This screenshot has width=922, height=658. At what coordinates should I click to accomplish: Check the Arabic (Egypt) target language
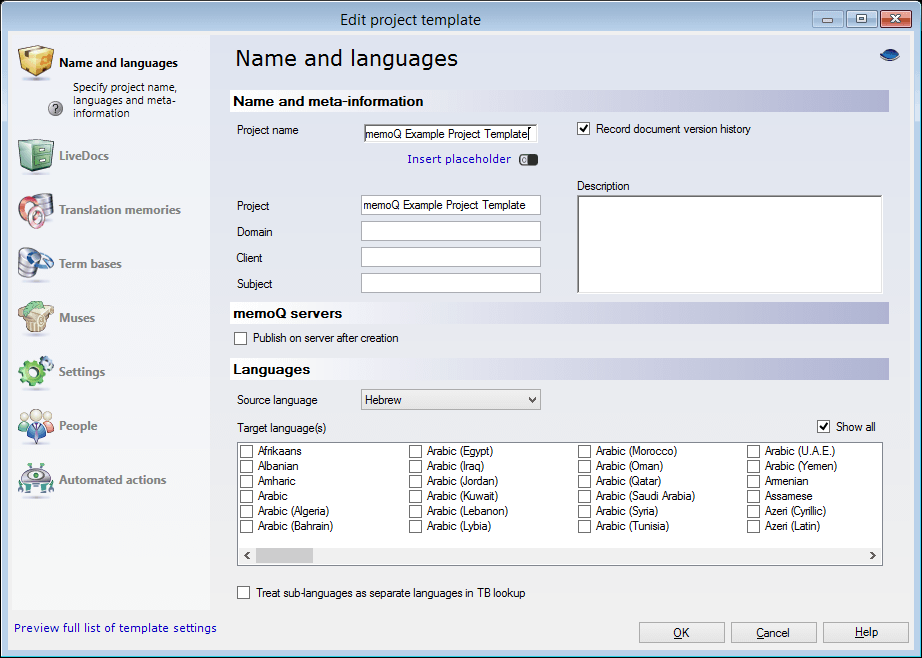click(416, 452)
